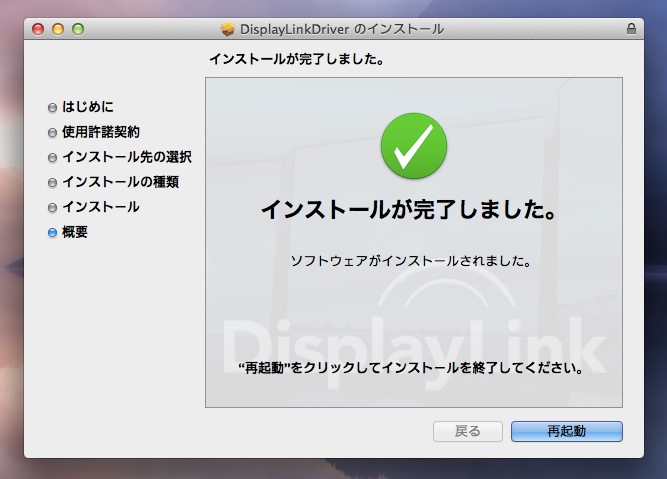The width and height of the screenshot is (667, 479).
Task: Click the package icon beside the DisplayLinkDriver title
Action: click(x=228, y=29)
